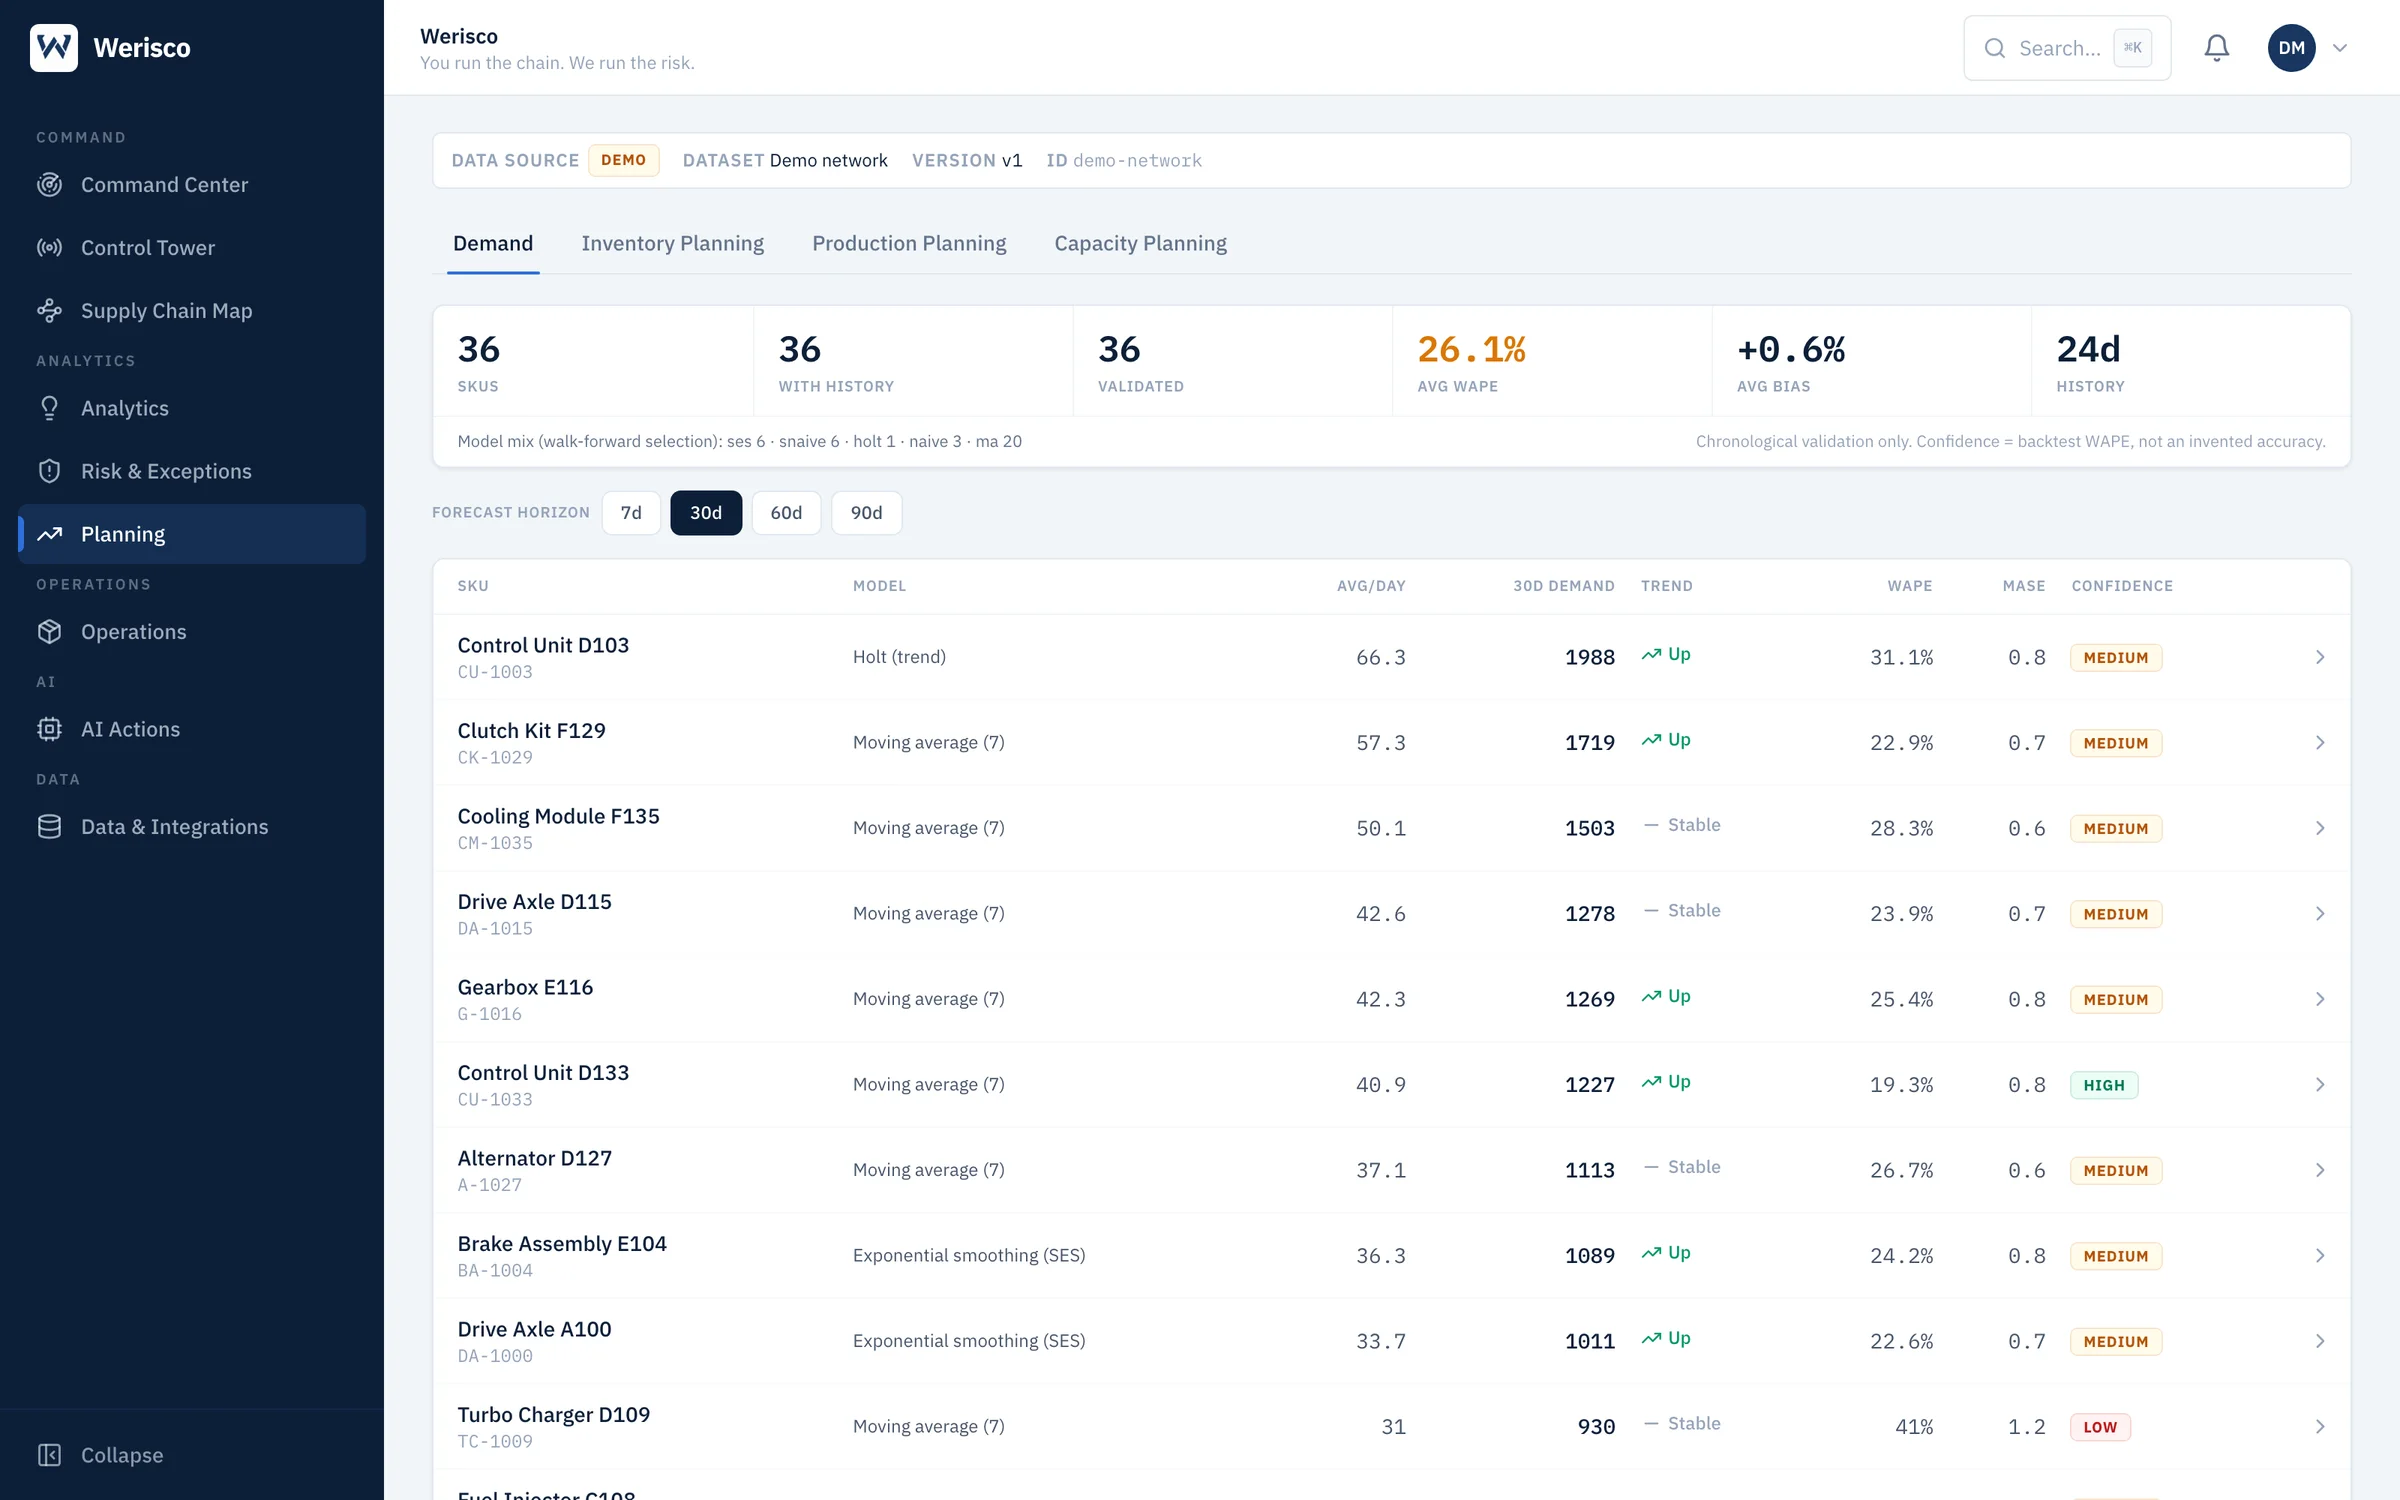
Task: Click Drive Axle A100 SKU name
Action: [x=534, y=1329]
